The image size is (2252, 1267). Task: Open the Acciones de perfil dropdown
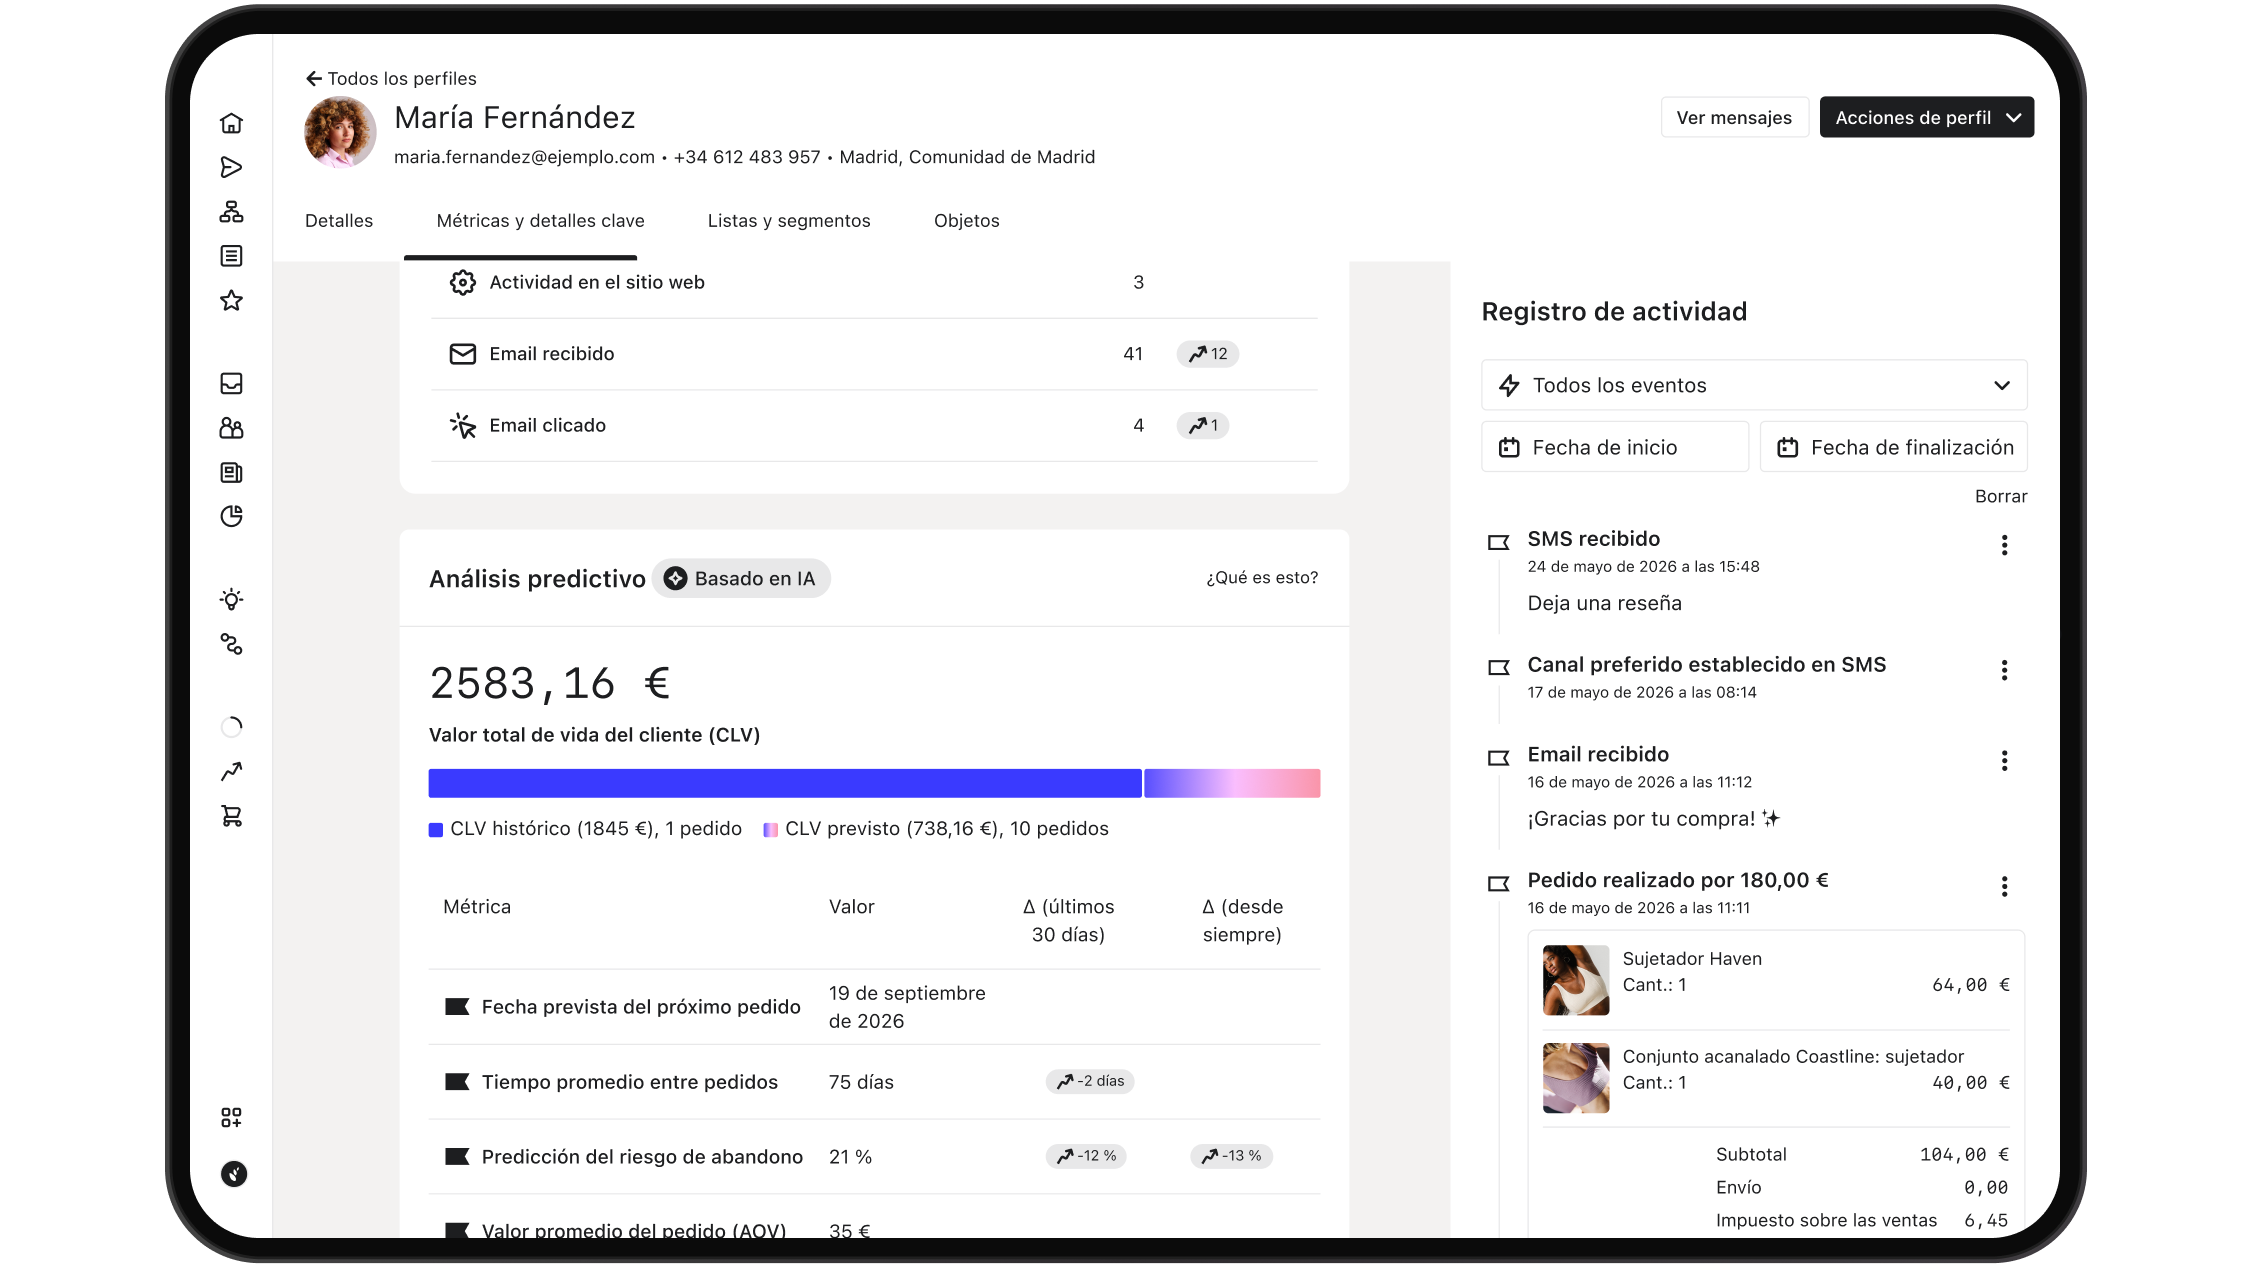coord(1926,117)
